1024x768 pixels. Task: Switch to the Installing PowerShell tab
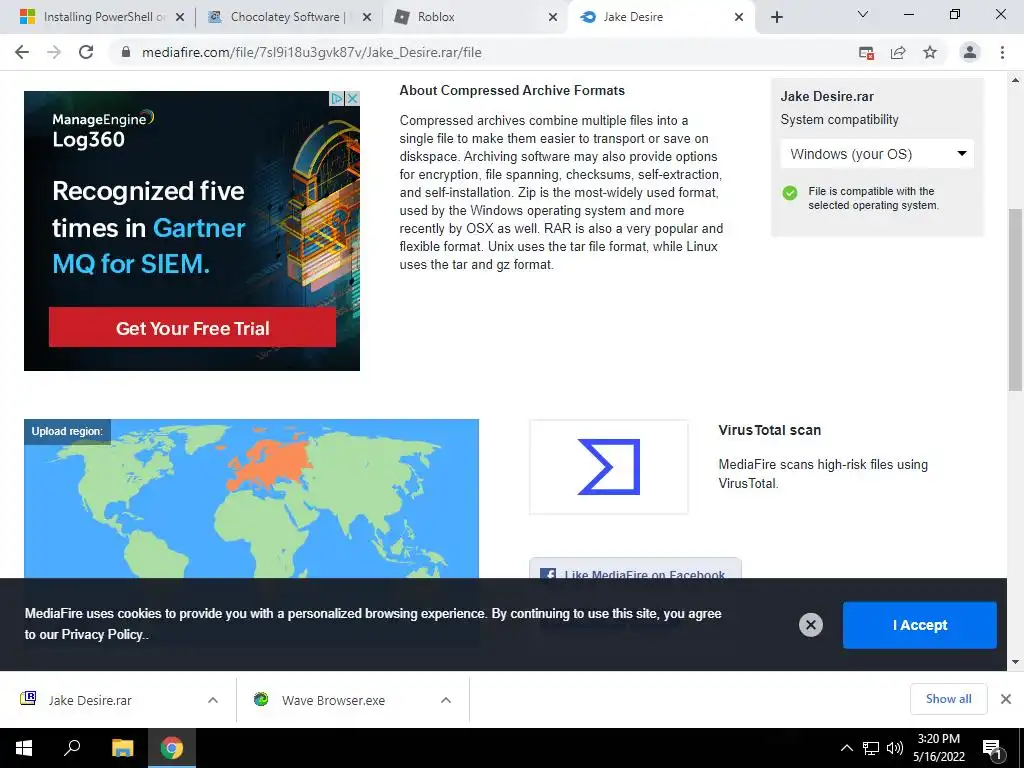[x=97, y=17]
